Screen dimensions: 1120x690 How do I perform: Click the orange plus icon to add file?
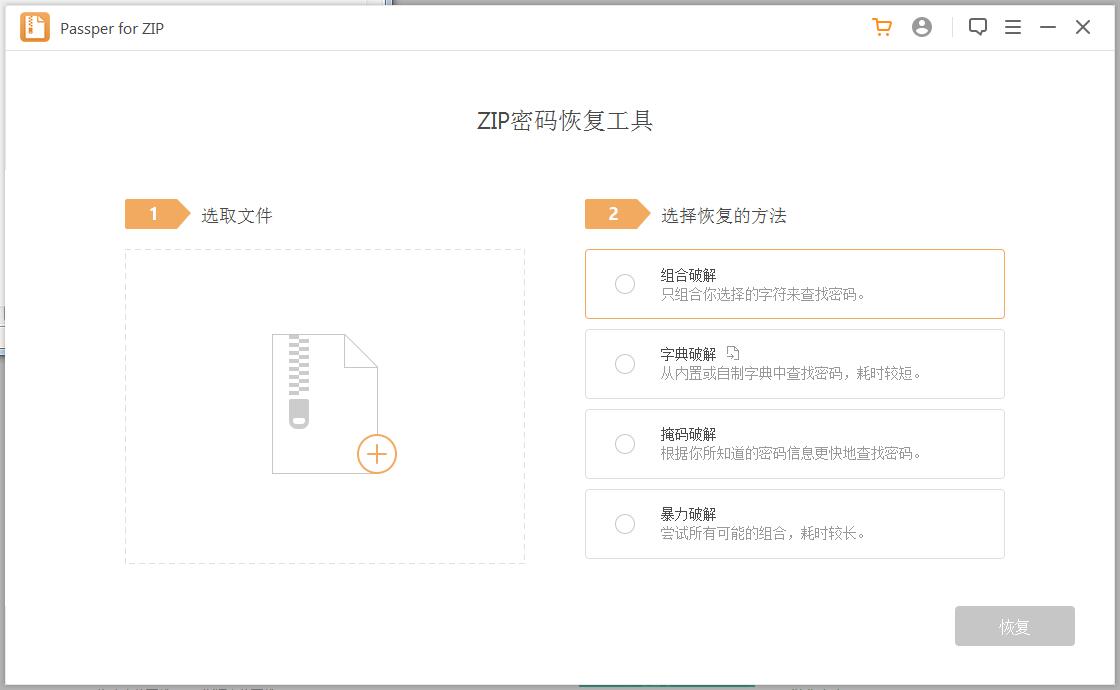(377, 454)
